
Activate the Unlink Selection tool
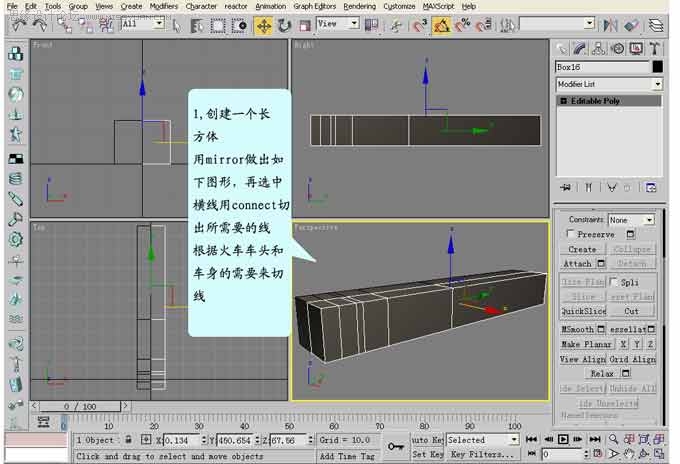[x=85, y=26]
